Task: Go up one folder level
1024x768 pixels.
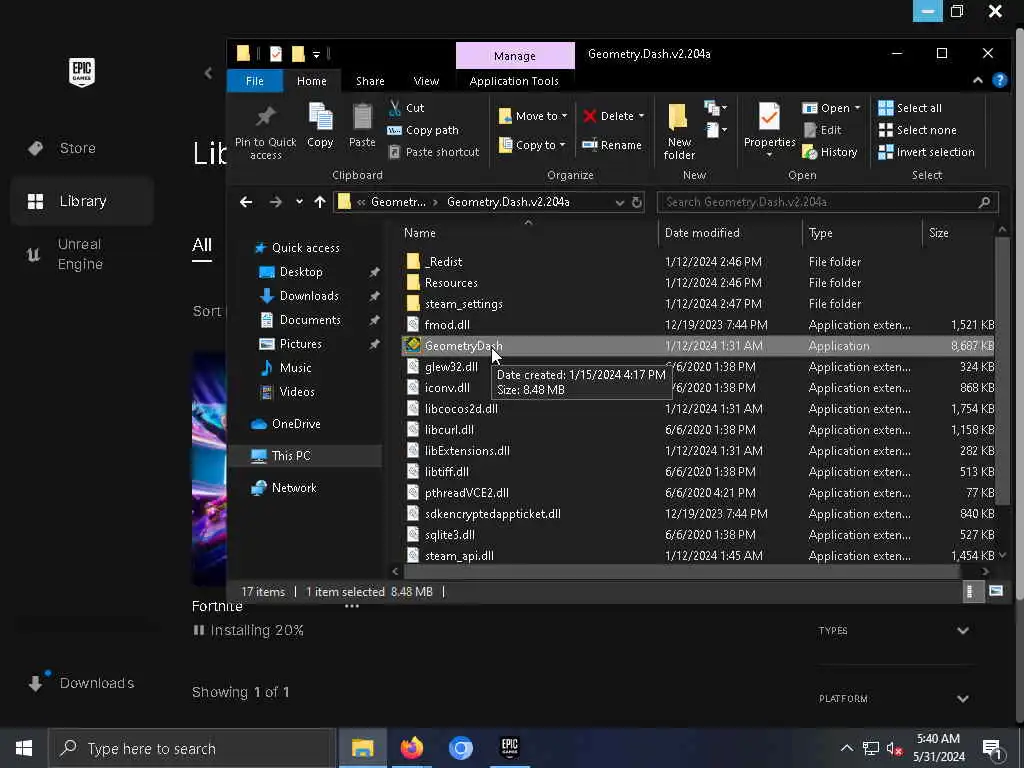Action: (320, 202)
